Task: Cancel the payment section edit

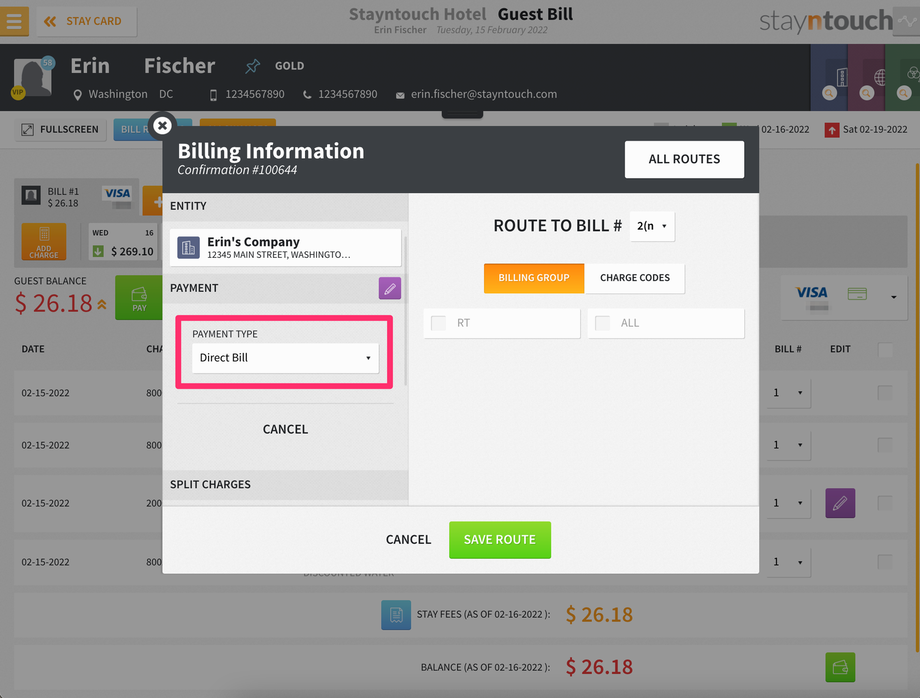Action: [285, 429]
